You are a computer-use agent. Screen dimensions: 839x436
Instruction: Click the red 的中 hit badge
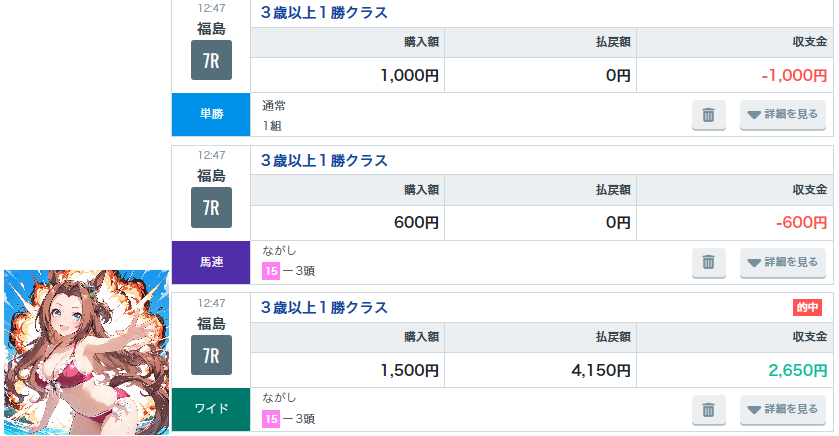pos(807,307)
